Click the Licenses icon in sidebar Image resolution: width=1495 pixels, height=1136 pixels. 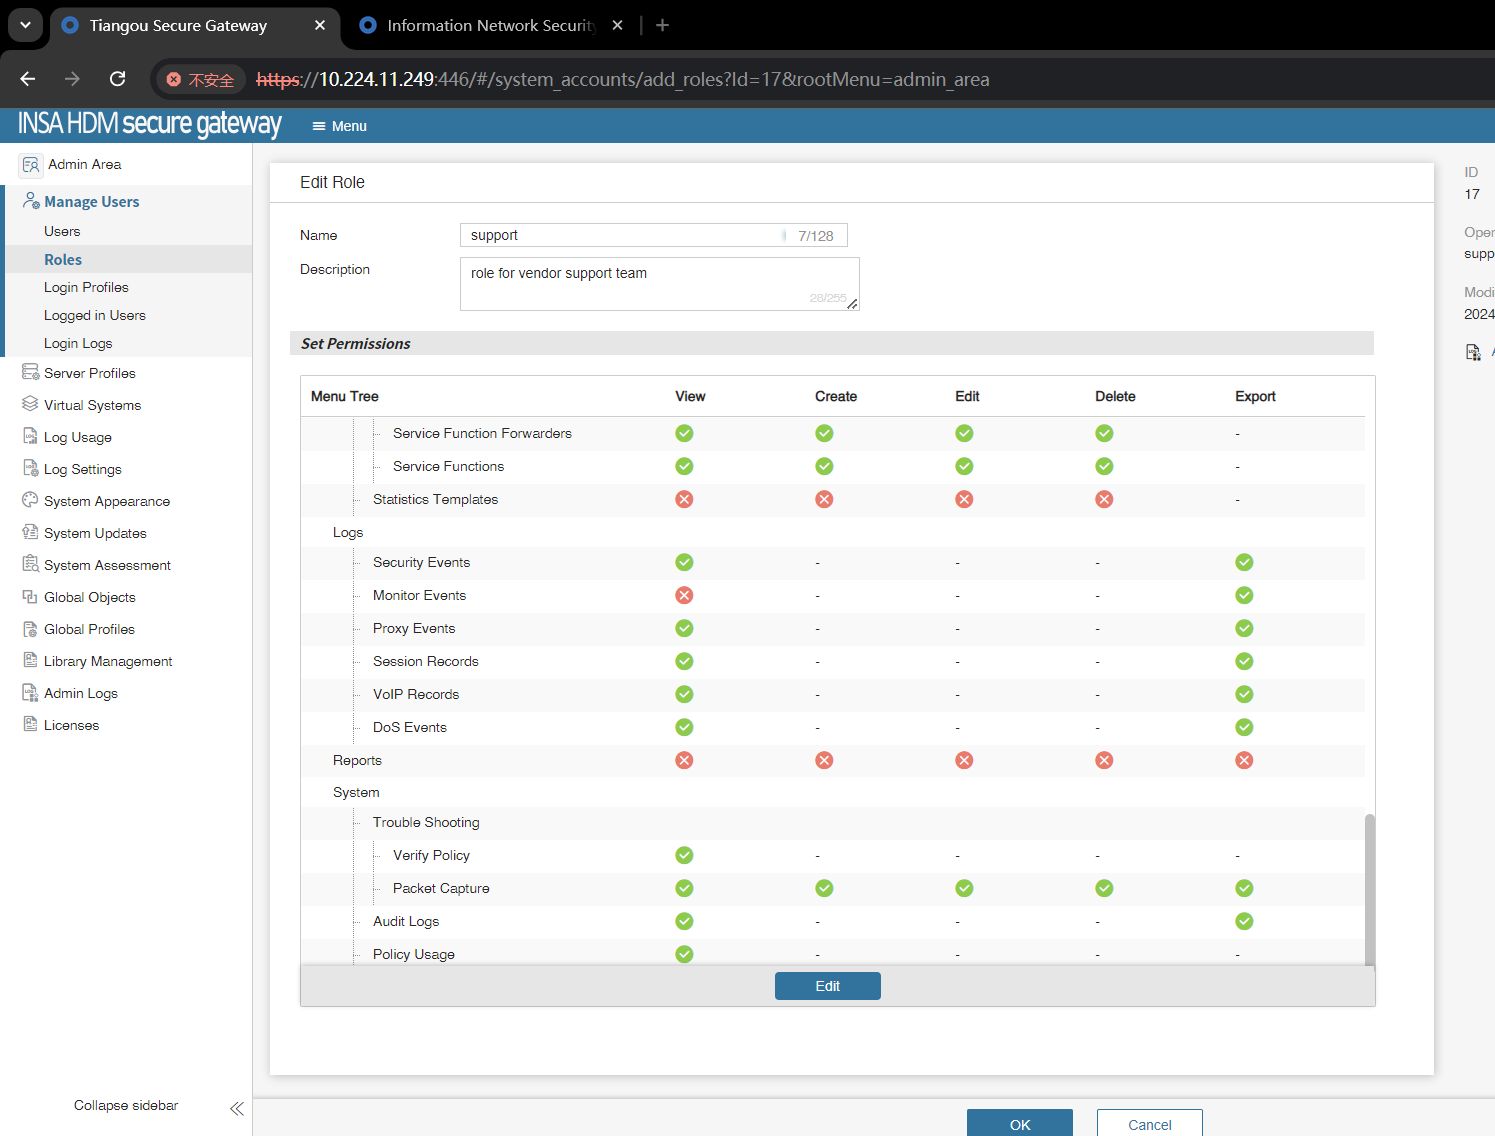coord(30,725)
